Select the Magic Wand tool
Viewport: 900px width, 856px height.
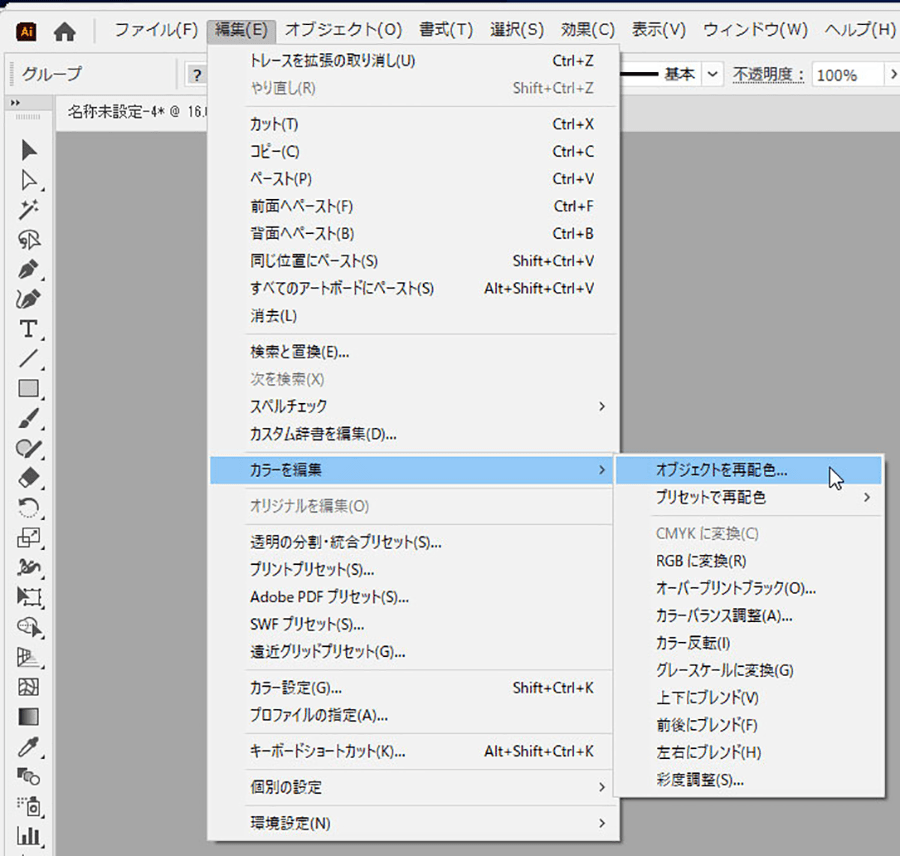pyautogui.click(x=29, y=210)
